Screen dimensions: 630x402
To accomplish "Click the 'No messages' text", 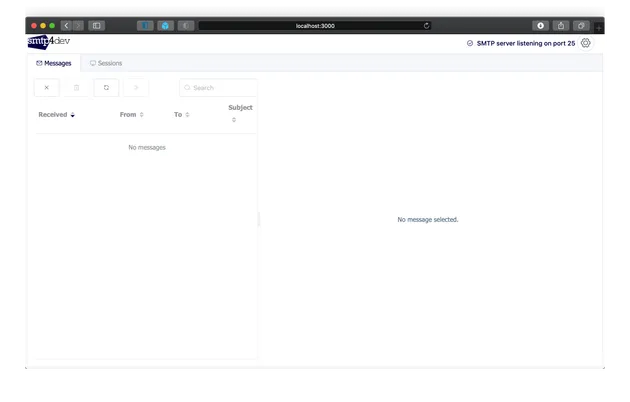I will pyautogui.click(x=147, y=147).
